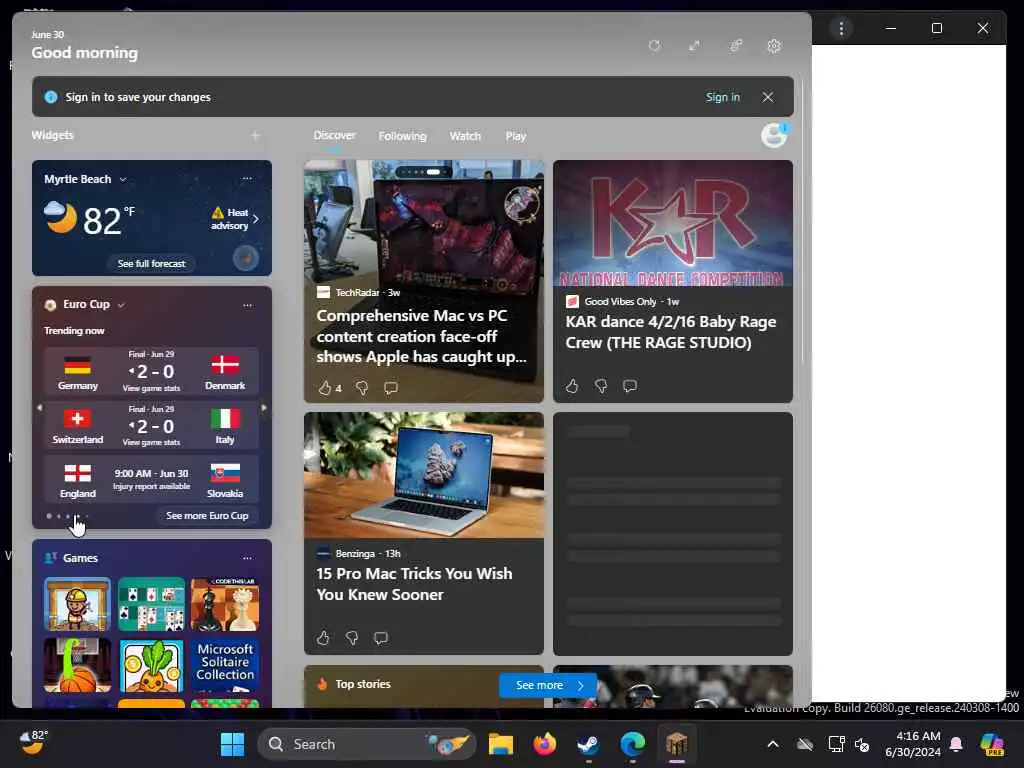Open the turnip farm game thumbnail
The image size is (1024, 768).
click(152, 665)
